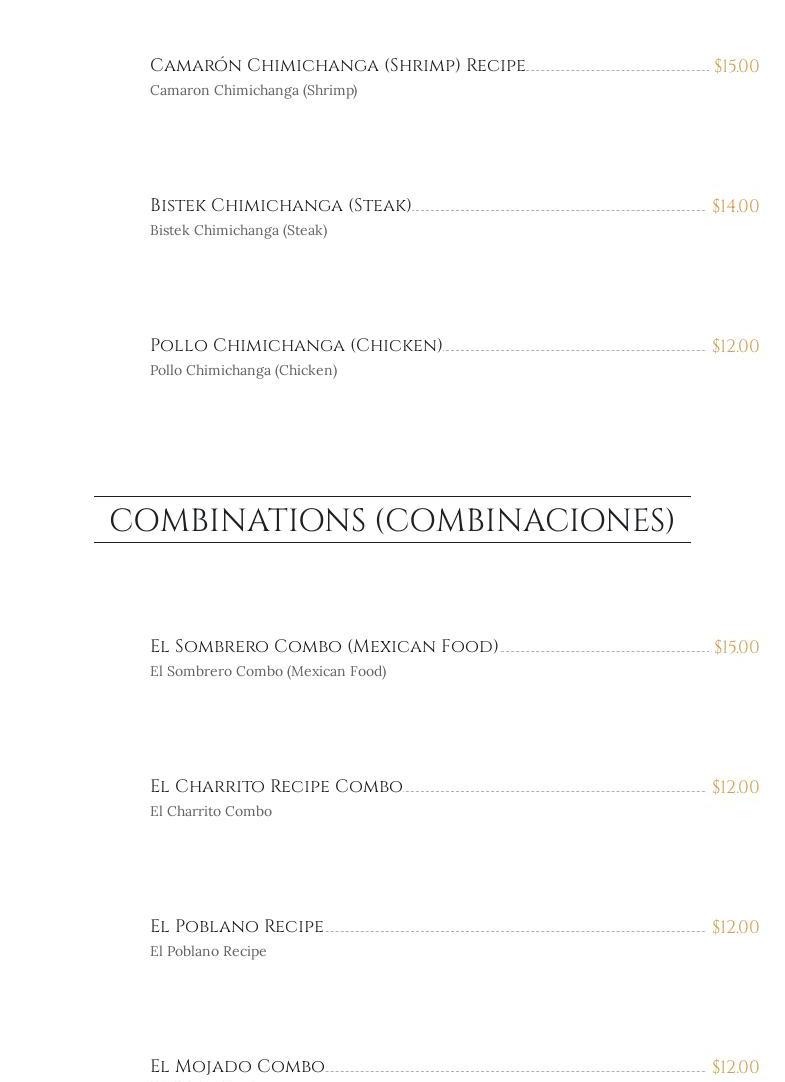Click the $12.00 price for Pollo Chimichanga
The image size is (785, 1082).
tap(735, 346)
